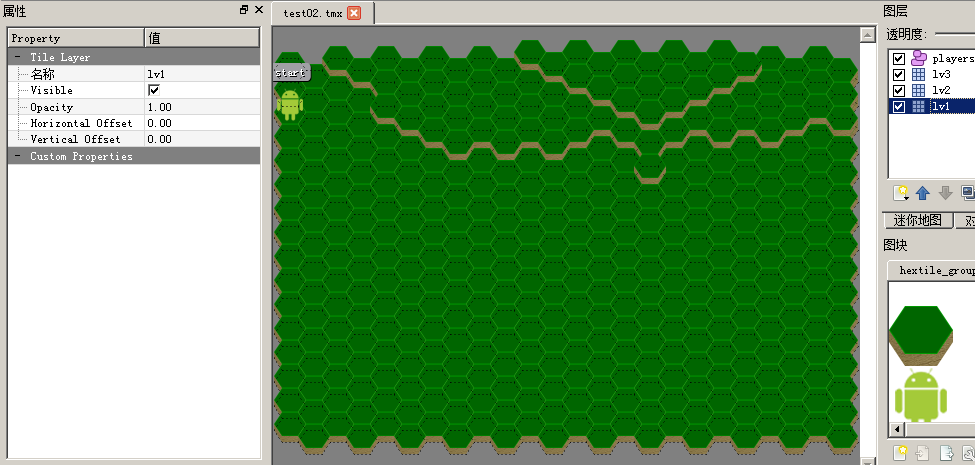Select the Opacity property label
975x465 pixels.
(x=52, y=107)
